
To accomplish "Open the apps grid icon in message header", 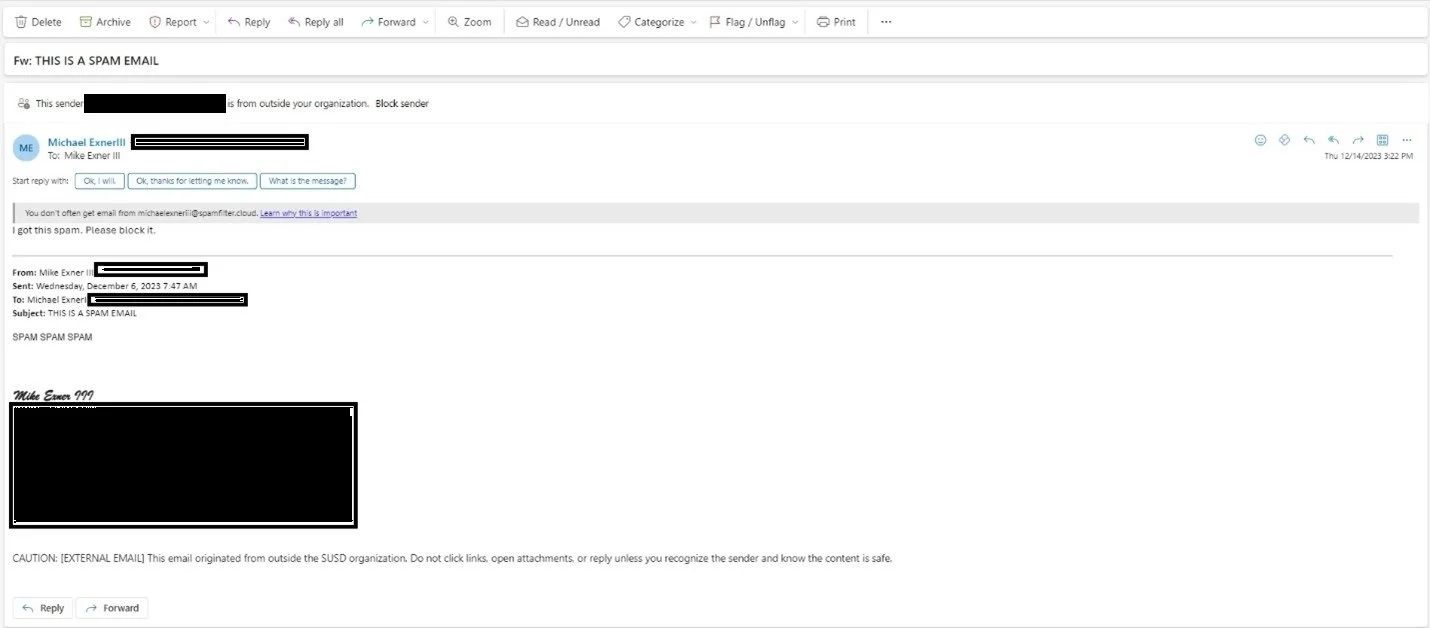I will [x=1382, y=140].
